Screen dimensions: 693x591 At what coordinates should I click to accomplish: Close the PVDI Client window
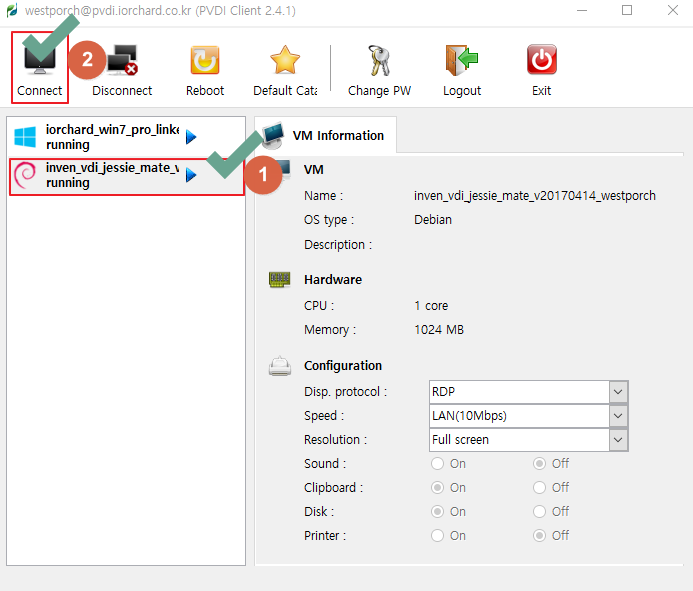tap(673, 10)
